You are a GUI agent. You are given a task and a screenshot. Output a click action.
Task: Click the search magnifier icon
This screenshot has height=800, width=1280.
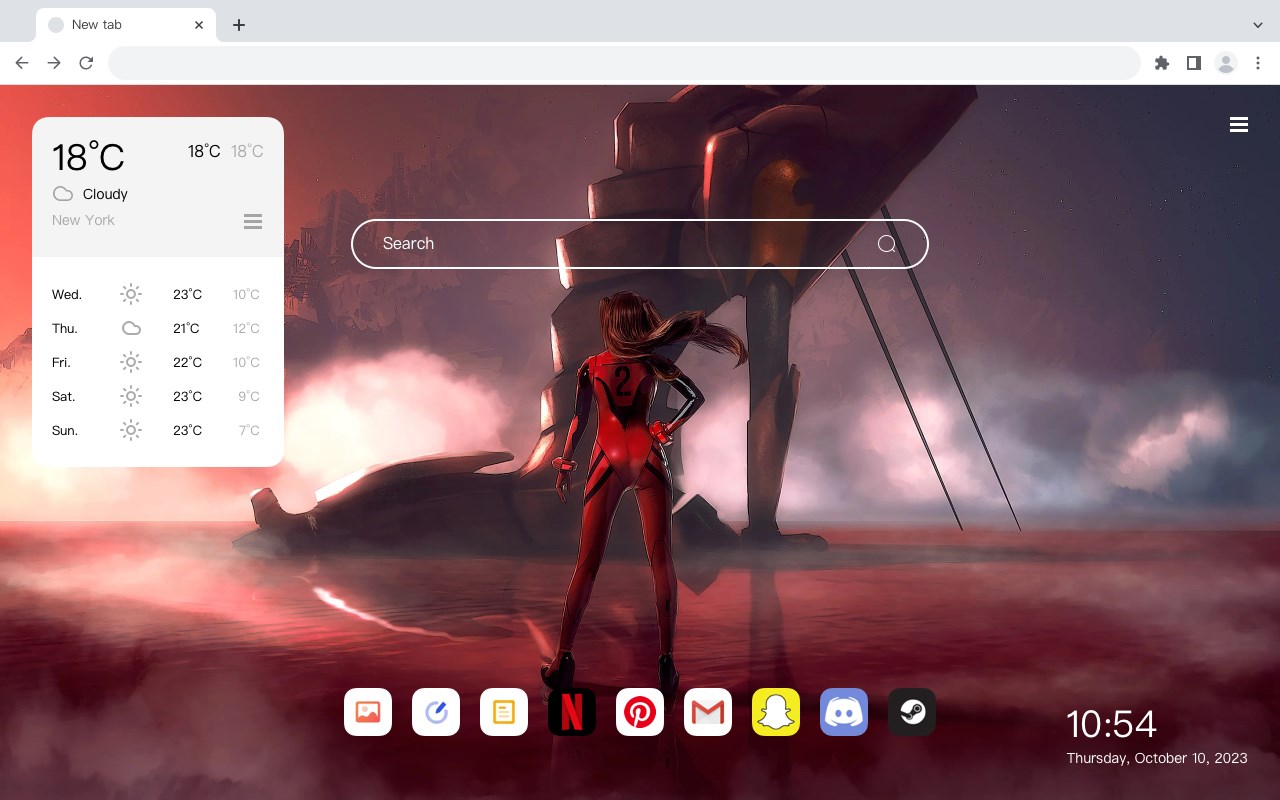[x=886, y=244]
